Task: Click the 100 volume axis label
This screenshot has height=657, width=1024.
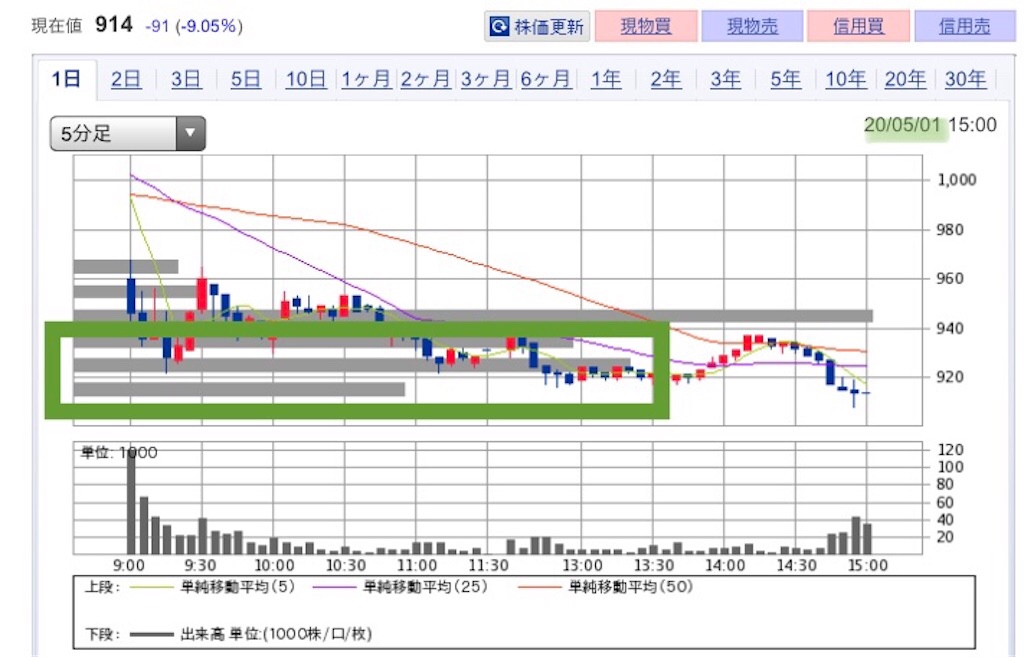Action: click(950, 467)
